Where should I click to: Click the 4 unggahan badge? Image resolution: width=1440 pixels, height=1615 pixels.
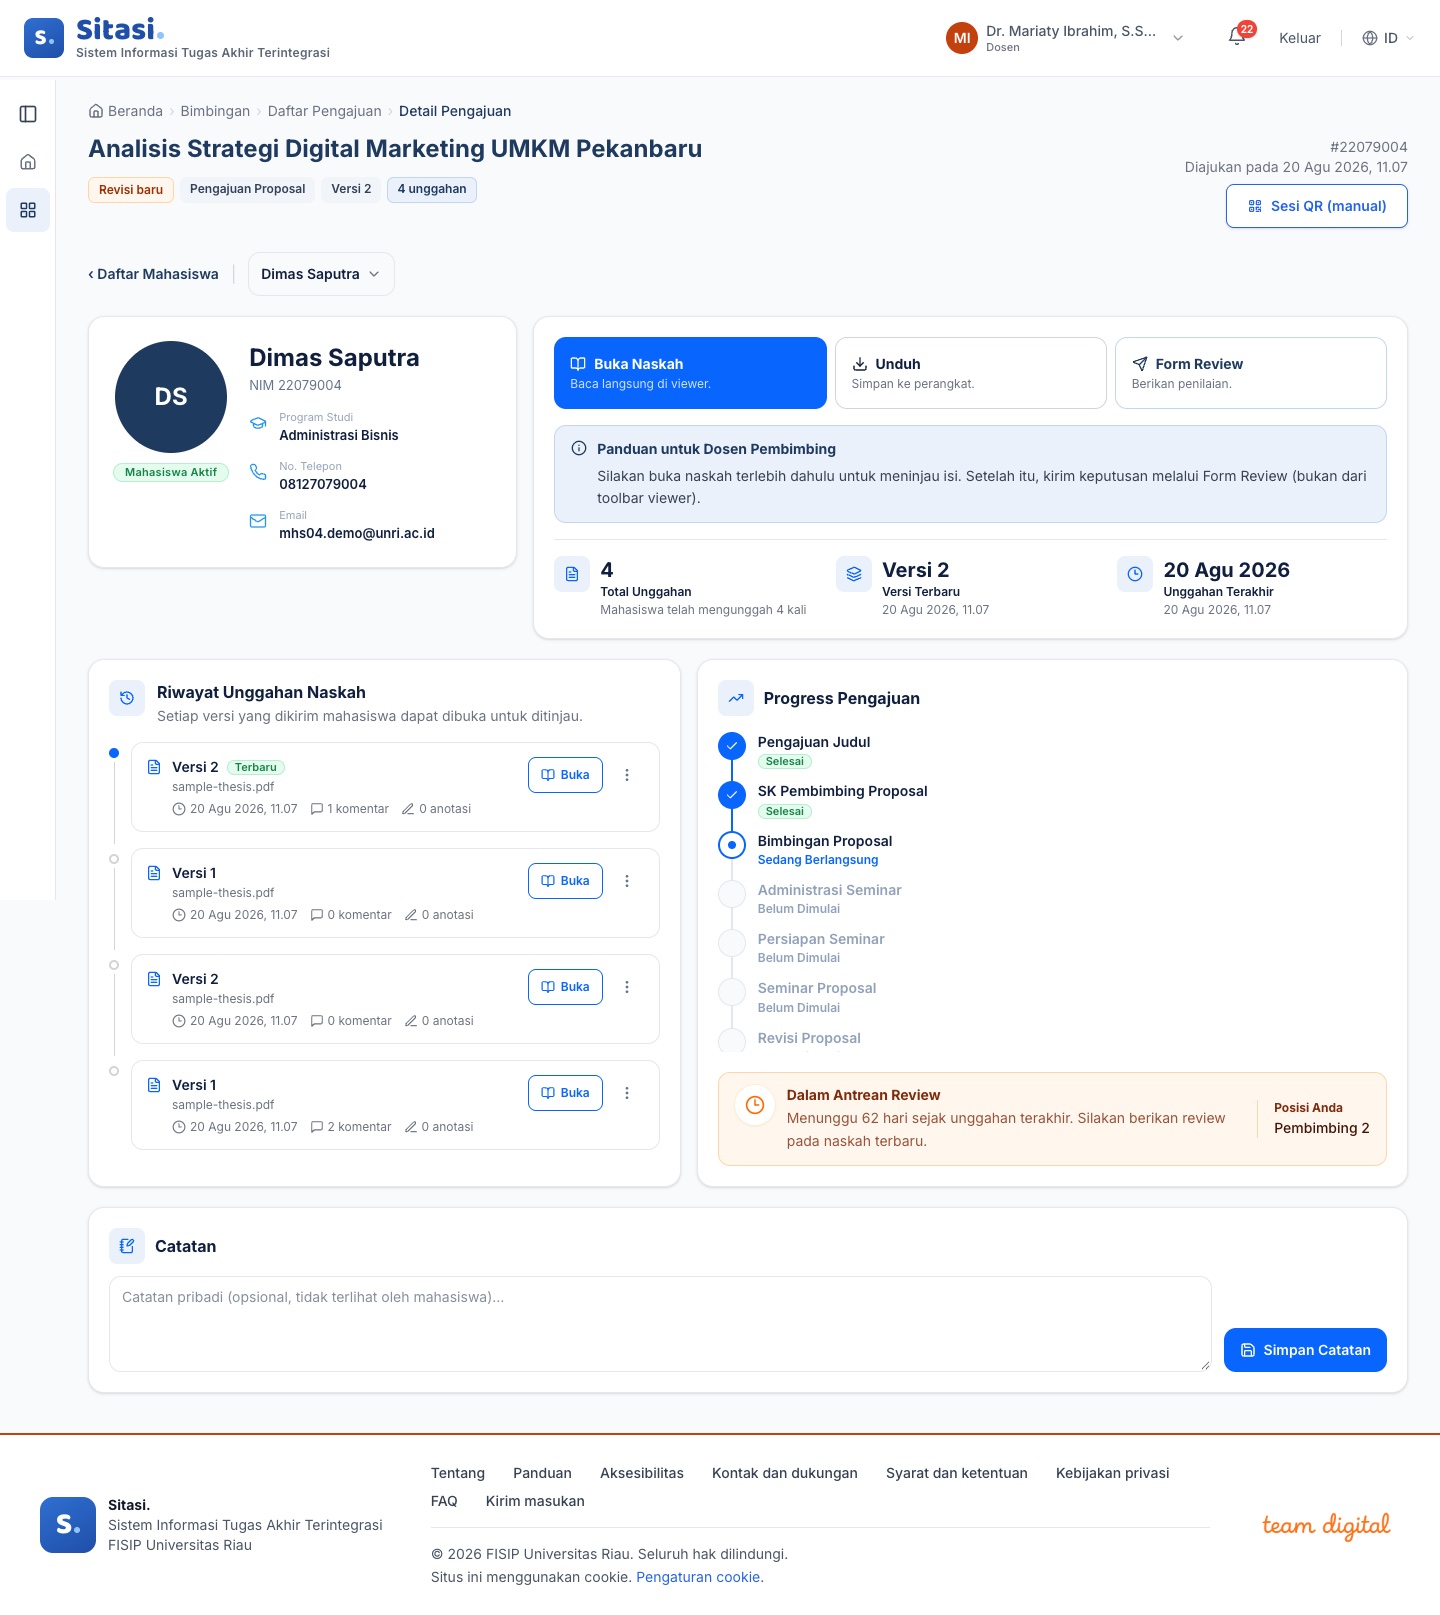[x=432, y=189]
